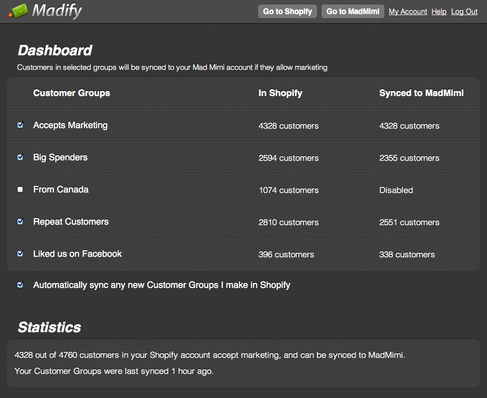Click the 4328 out of 4760 customers sentence

click(x=210, y=355)
